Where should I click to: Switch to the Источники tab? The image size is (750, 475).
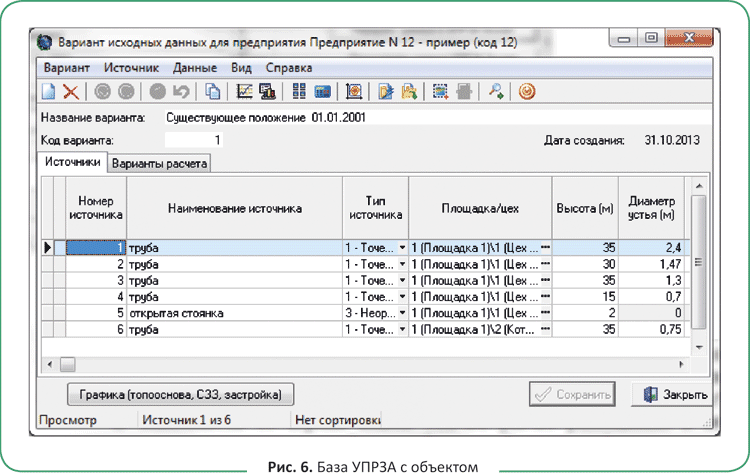tap(73, 162)
